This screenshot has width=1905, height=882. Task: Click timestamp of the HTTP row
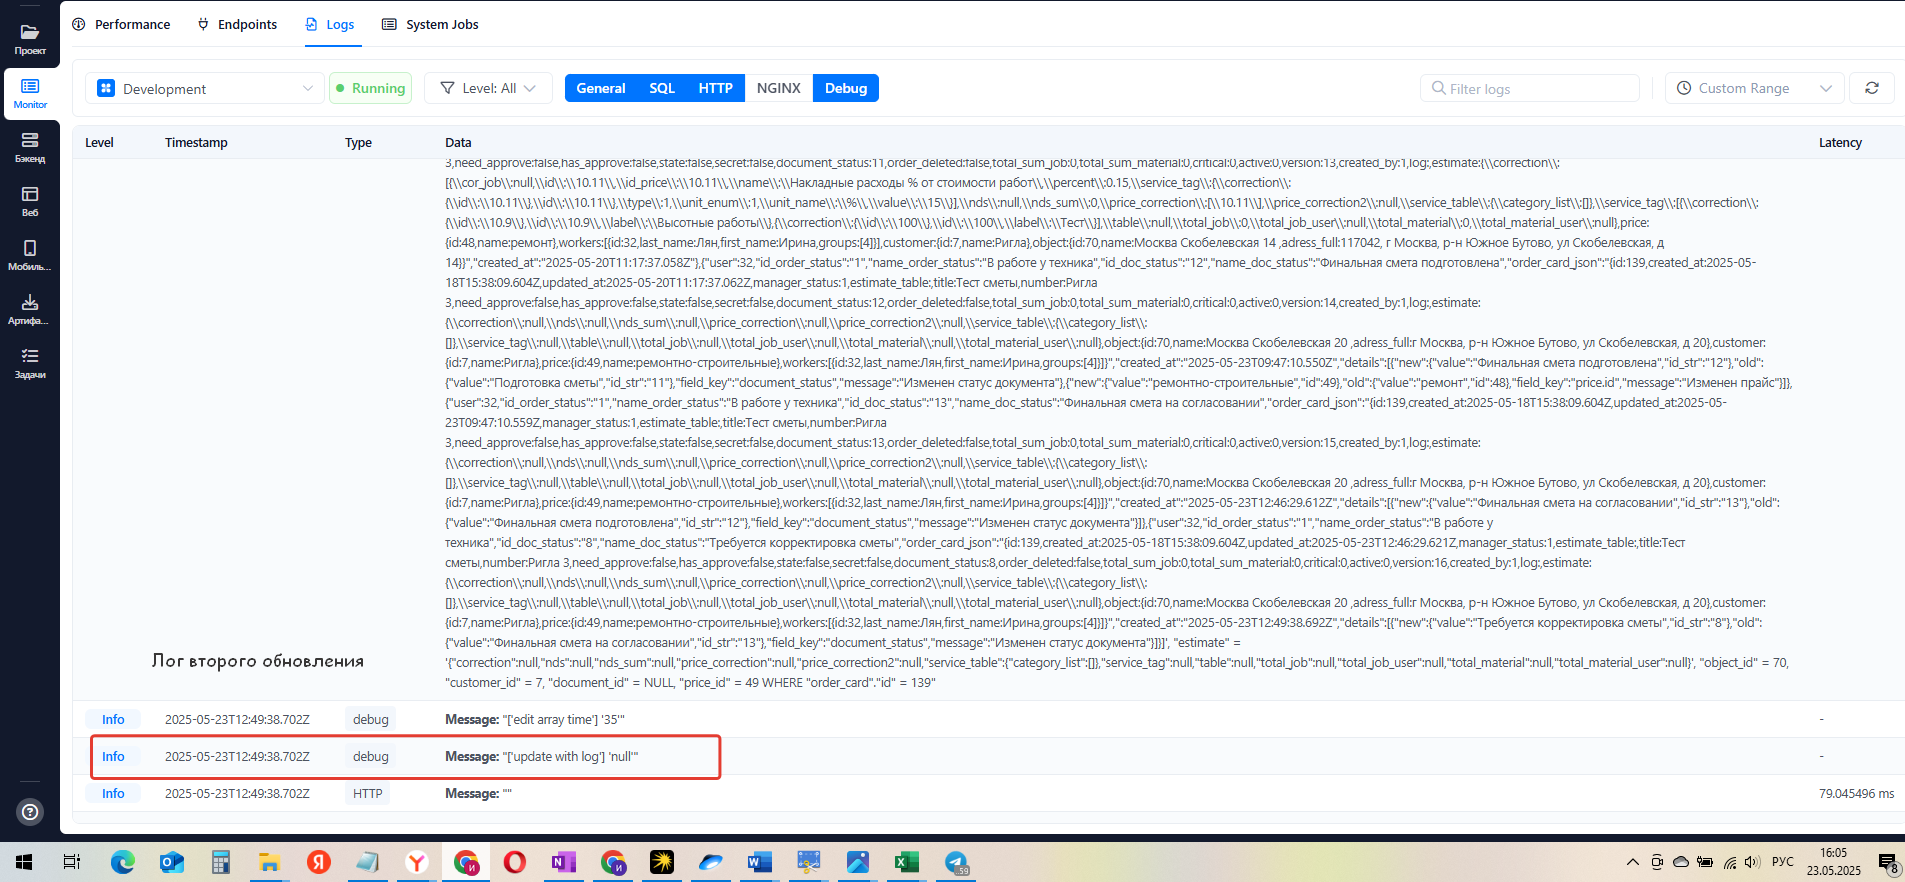237,793
